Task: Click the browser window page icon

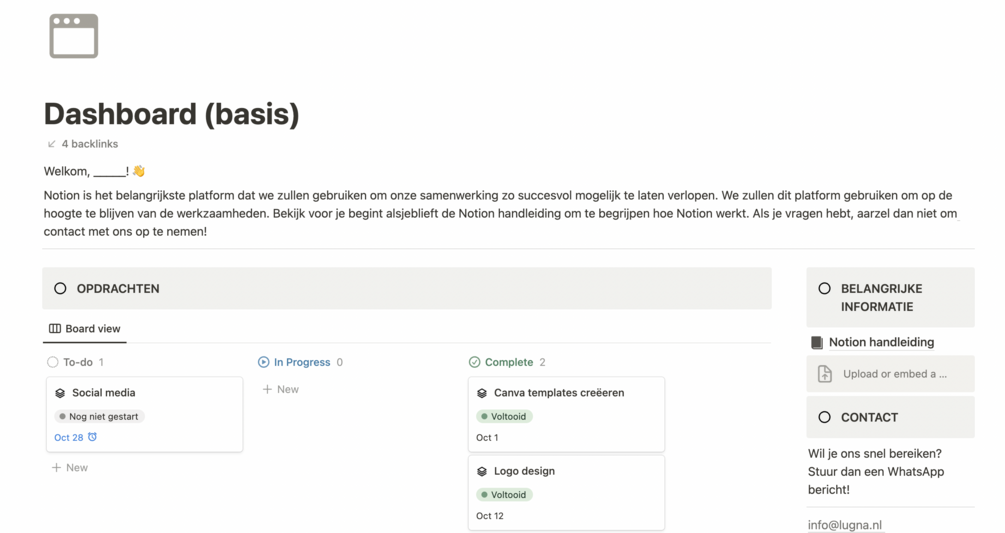Action: 74,36
